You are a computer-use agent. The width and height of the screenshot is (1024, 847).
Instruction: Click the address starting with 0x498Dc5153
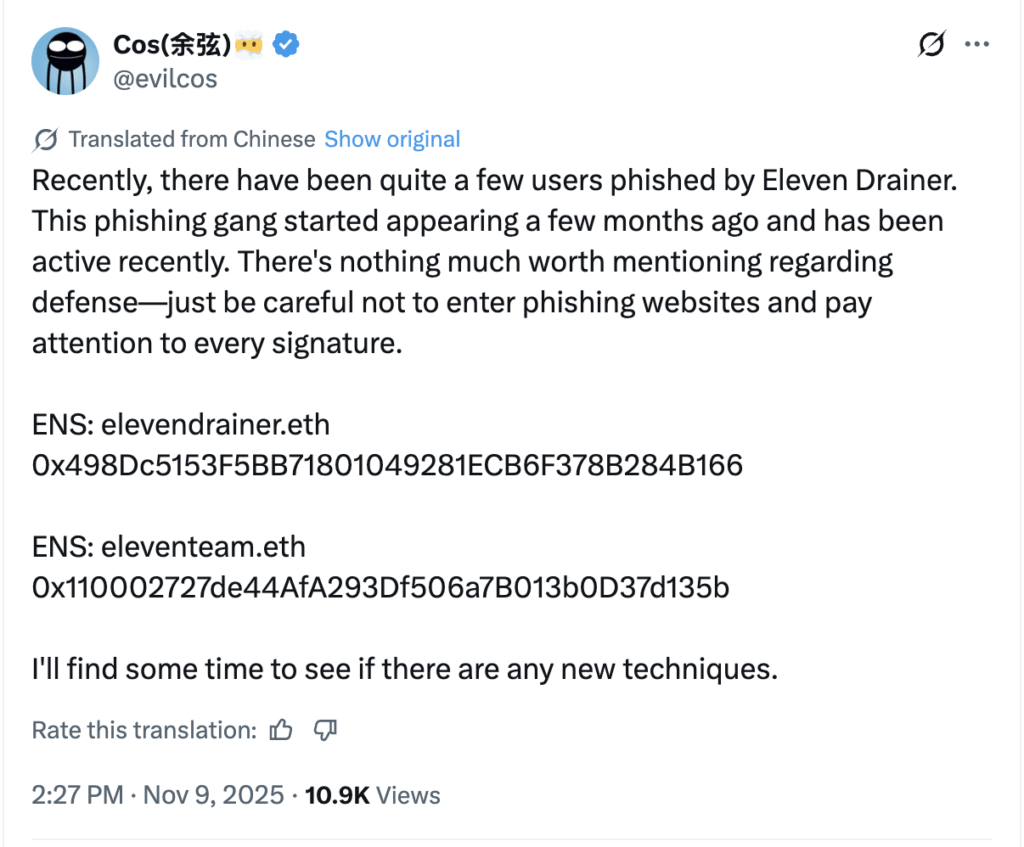pos(387,465)
